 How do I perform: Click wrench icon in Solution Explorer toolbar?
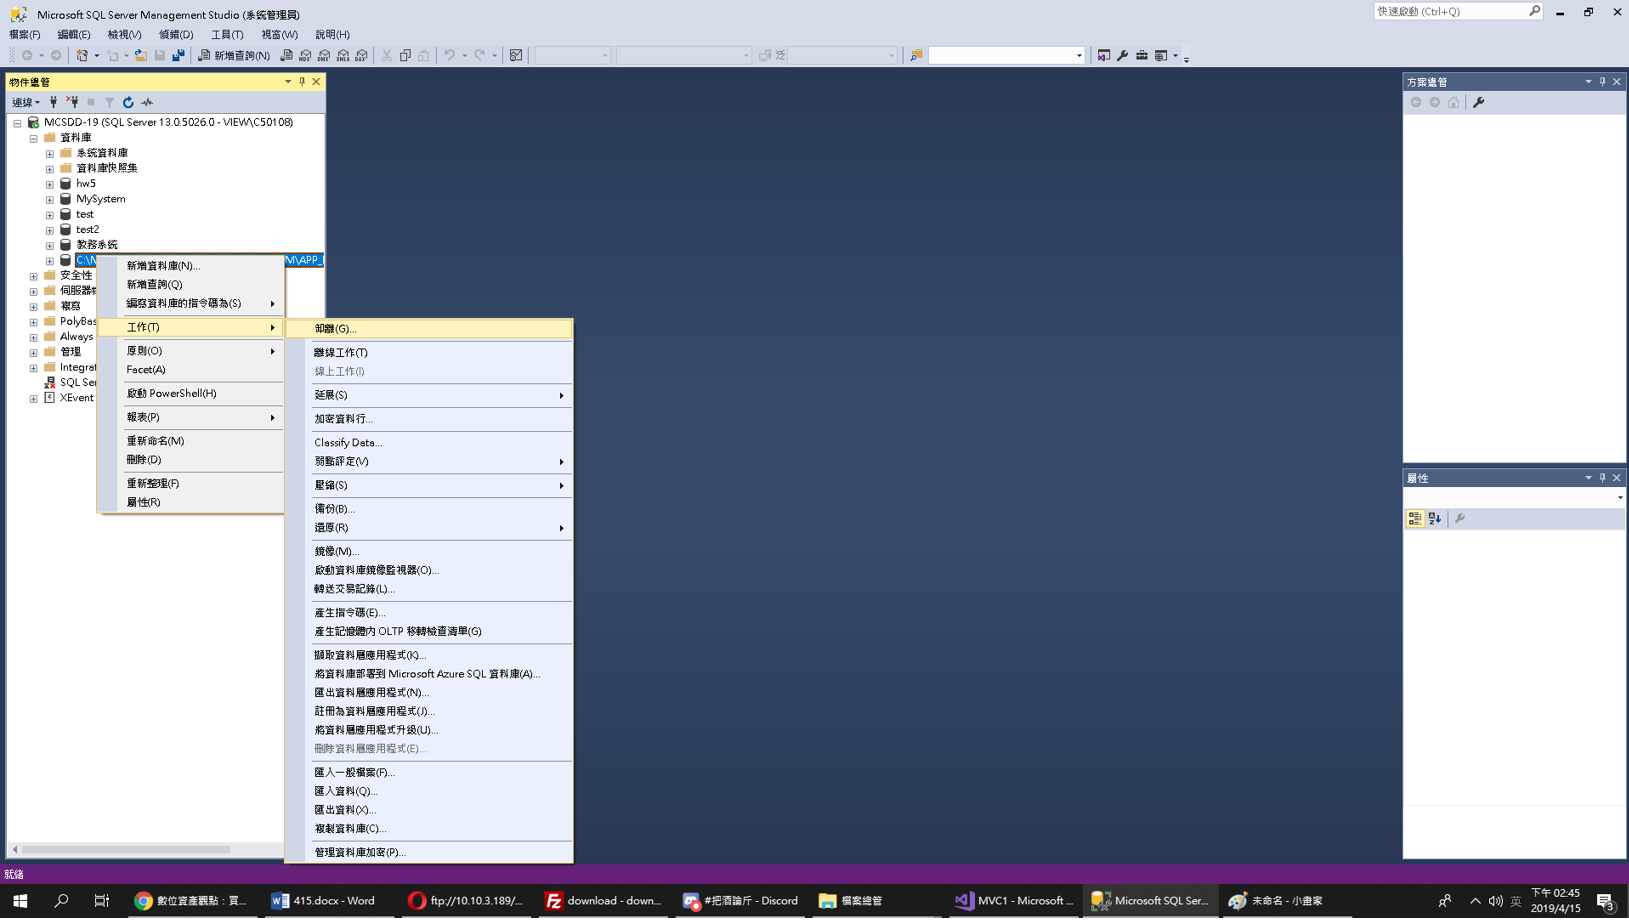point(1478,102)
